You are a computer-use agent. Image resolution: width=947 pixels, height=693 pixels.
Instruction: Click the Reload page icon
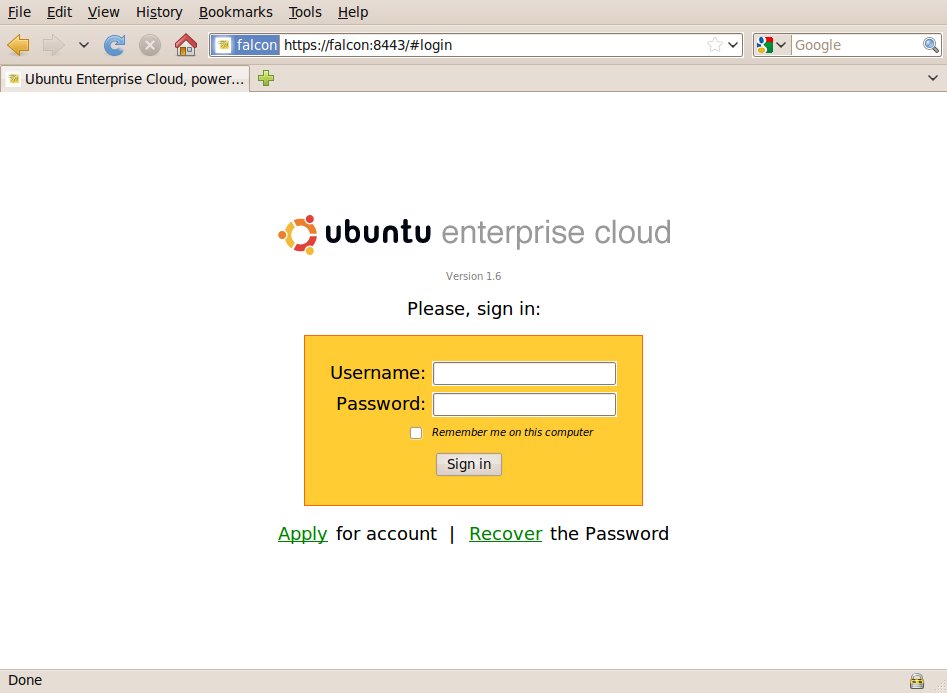point(115,45)
